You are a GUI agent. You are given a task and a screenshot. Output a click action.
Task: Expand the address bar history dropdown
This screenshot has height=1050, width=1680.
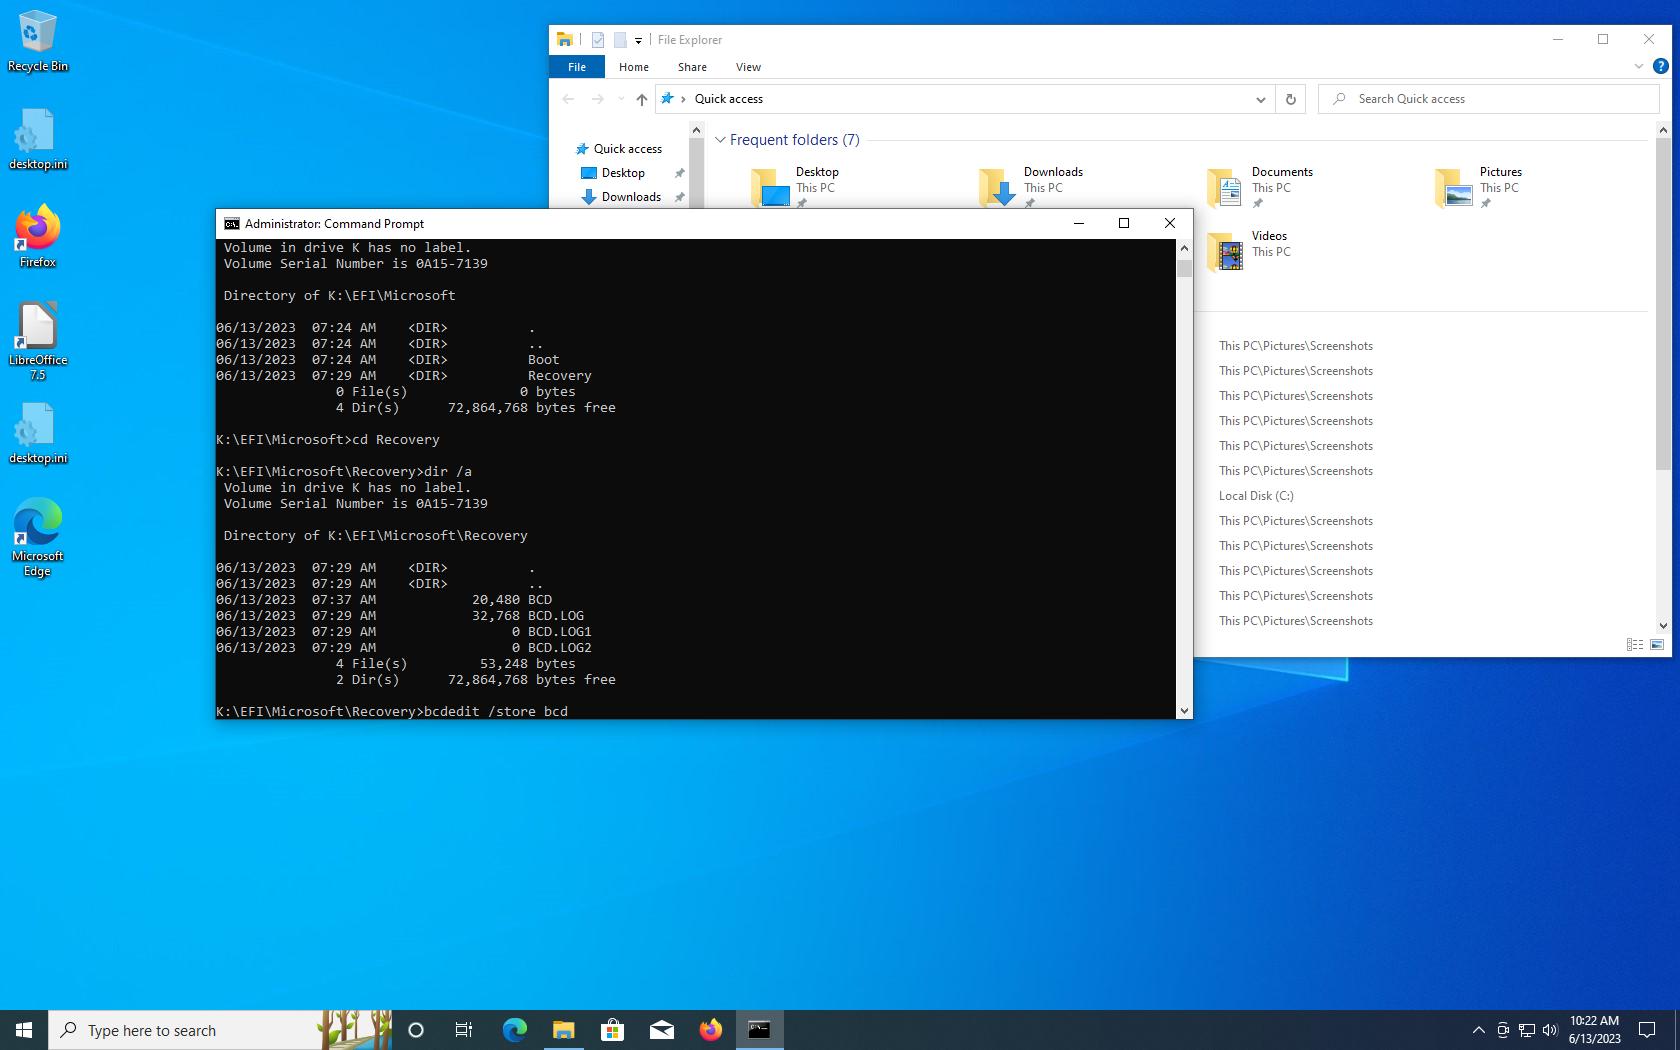point(1260,99)
